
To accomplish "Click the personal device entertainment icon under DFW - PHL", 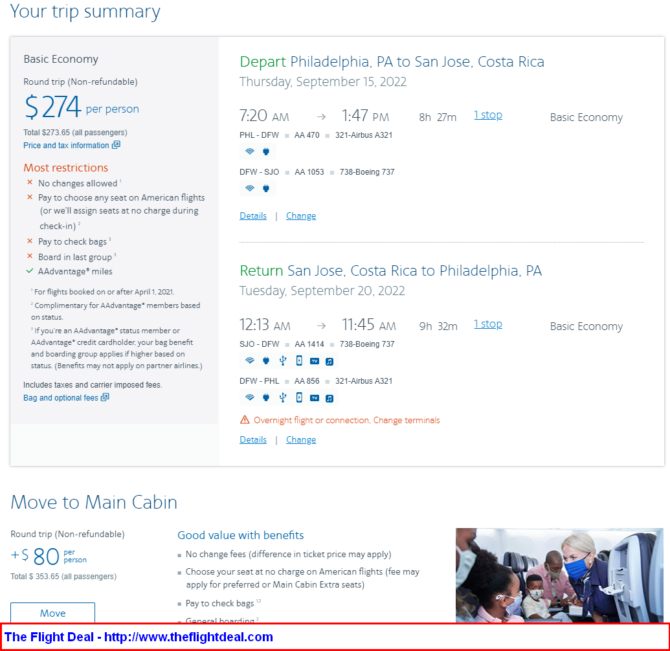I will (x=299, y=398).
